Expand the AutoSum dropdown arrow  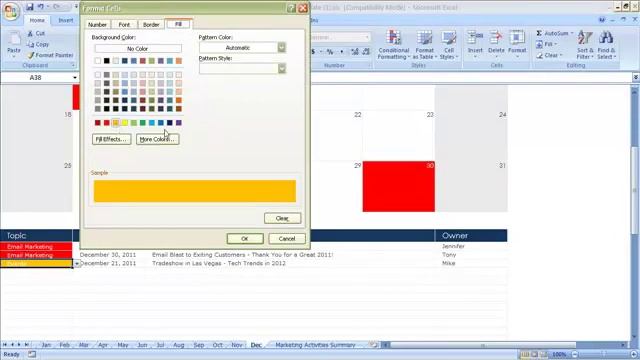(572, 33)
